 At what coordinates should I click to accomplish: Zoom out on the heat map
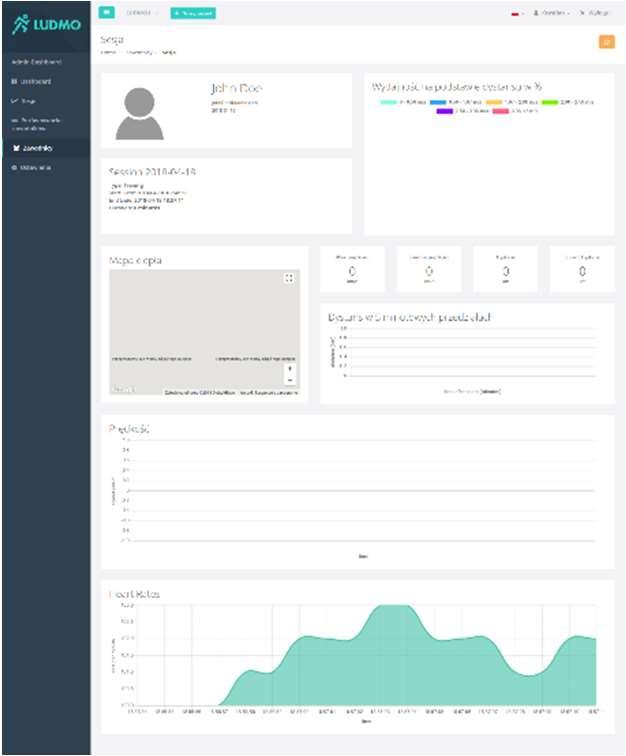point(290,380)
